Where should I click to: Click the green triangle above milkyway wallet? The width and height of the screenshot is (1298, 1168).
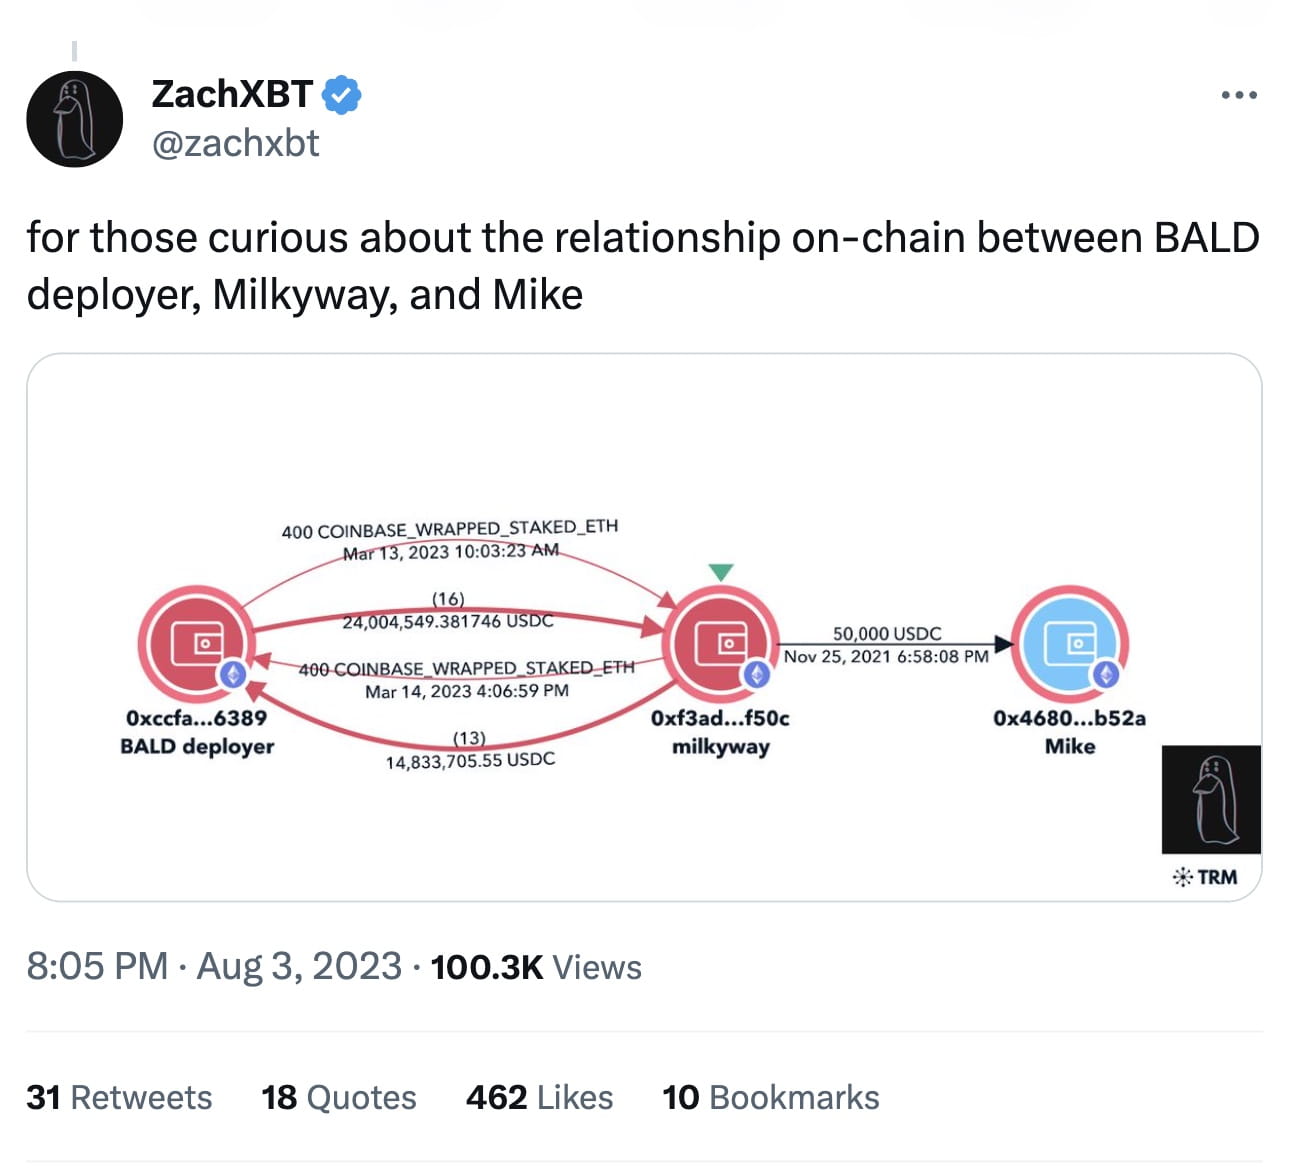tap(723, 573)
